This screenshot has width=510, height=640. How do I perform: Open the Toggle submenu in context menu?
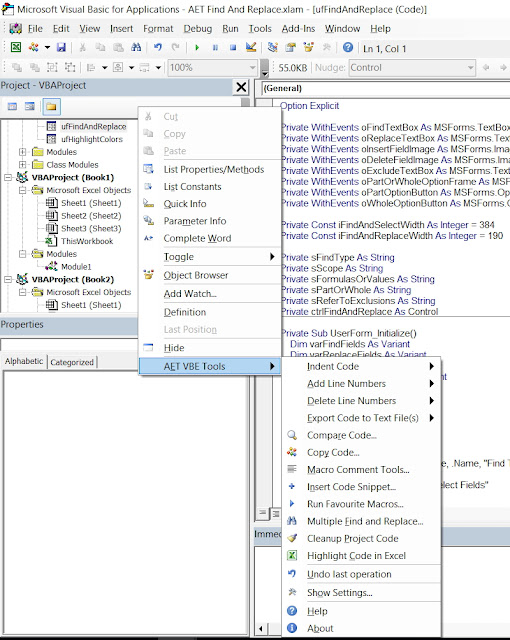coord(210,257)
